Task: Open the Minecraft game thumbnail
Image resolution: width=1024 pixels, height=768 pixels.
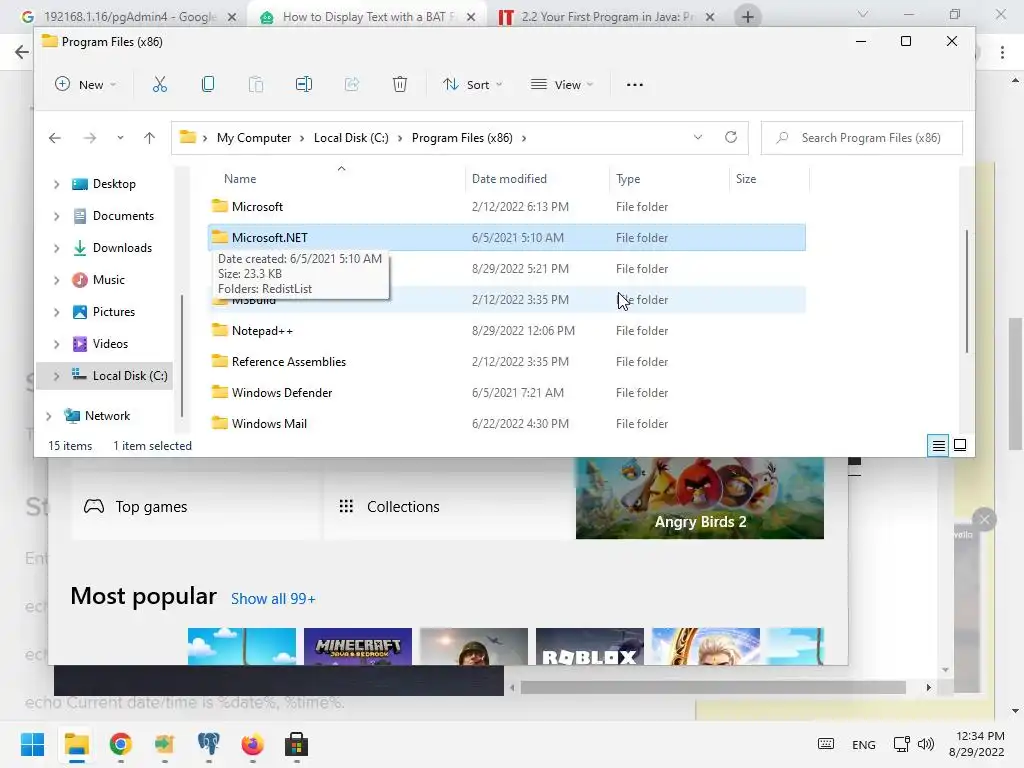Action: tap(358, 647)
